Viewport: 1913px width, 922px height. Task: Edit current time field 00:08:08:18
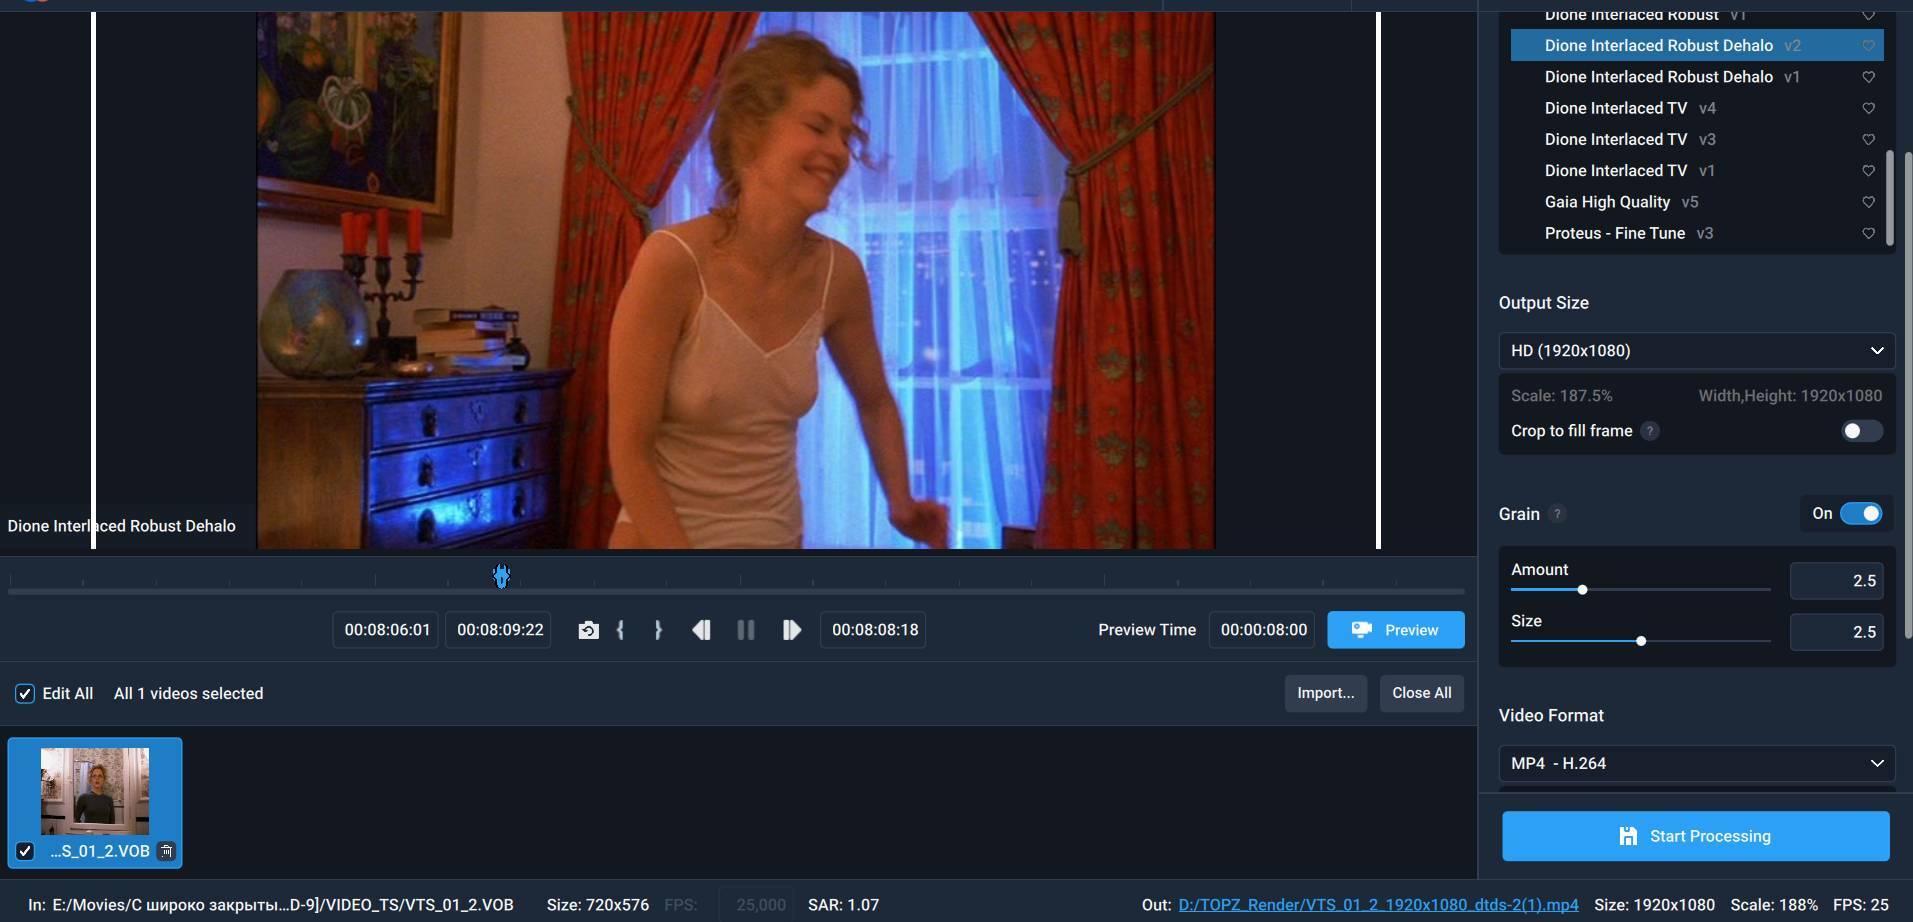pos(874,630)
